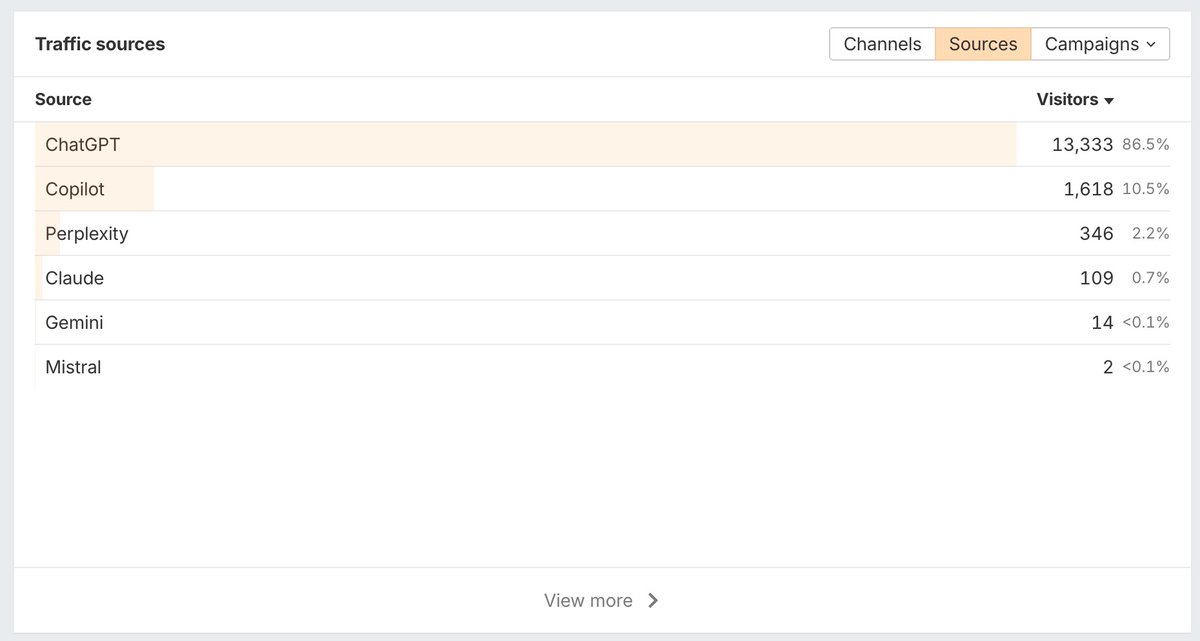The width and height of the screenshot is (1200, 641).
Task: Select the ChatGPT source row
Action: point(82,145)
